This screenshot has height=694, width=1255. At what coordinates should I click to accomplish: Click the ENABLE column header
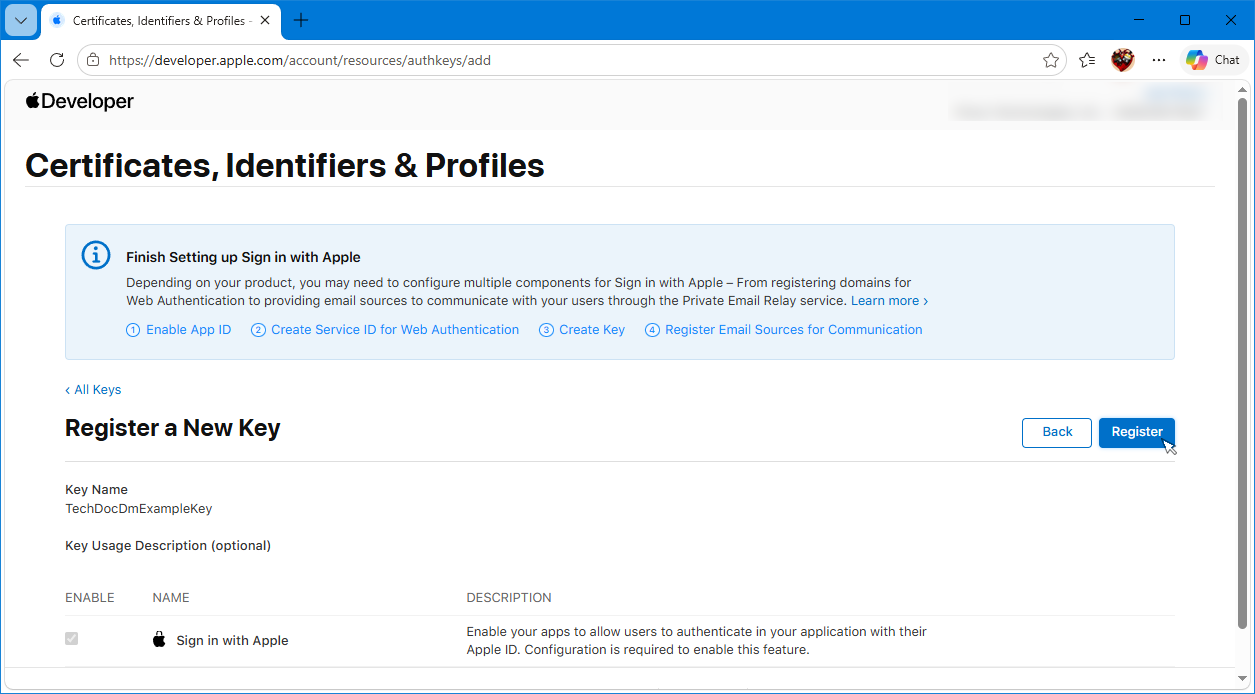click(90, 598)
